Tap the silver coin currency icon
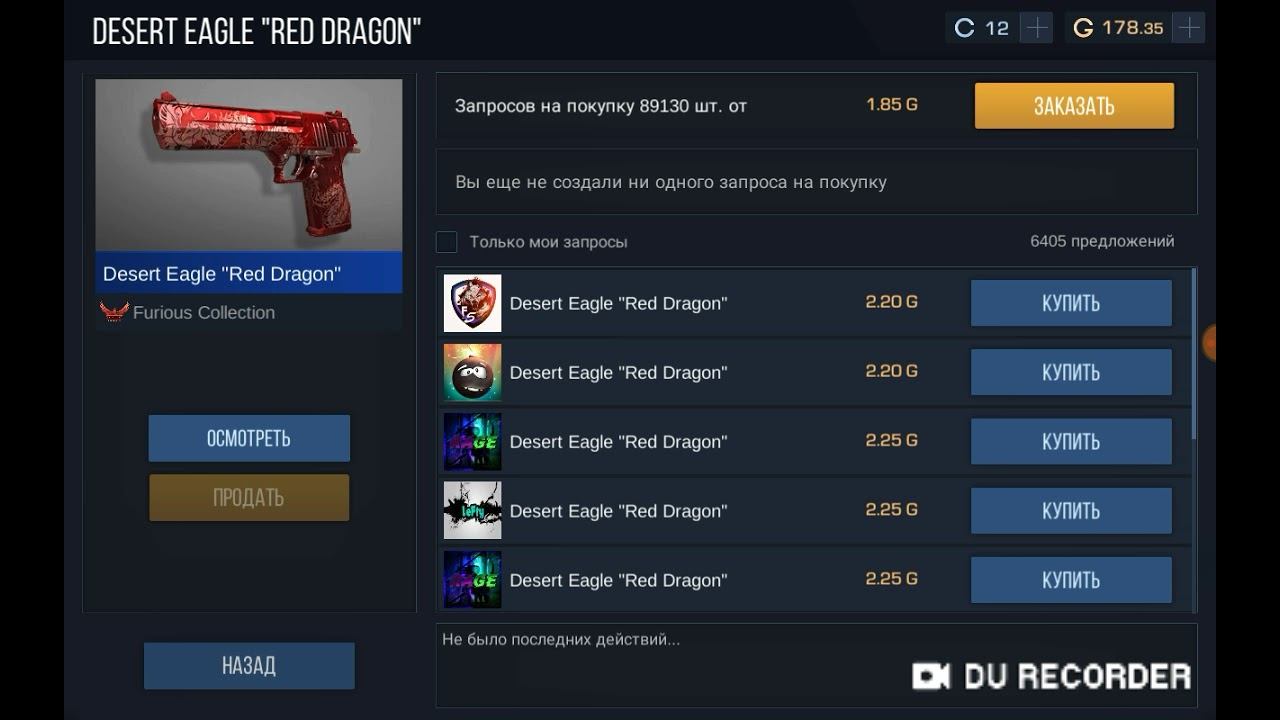Screen dimensions: 1280x720 [x=964, y=28]
